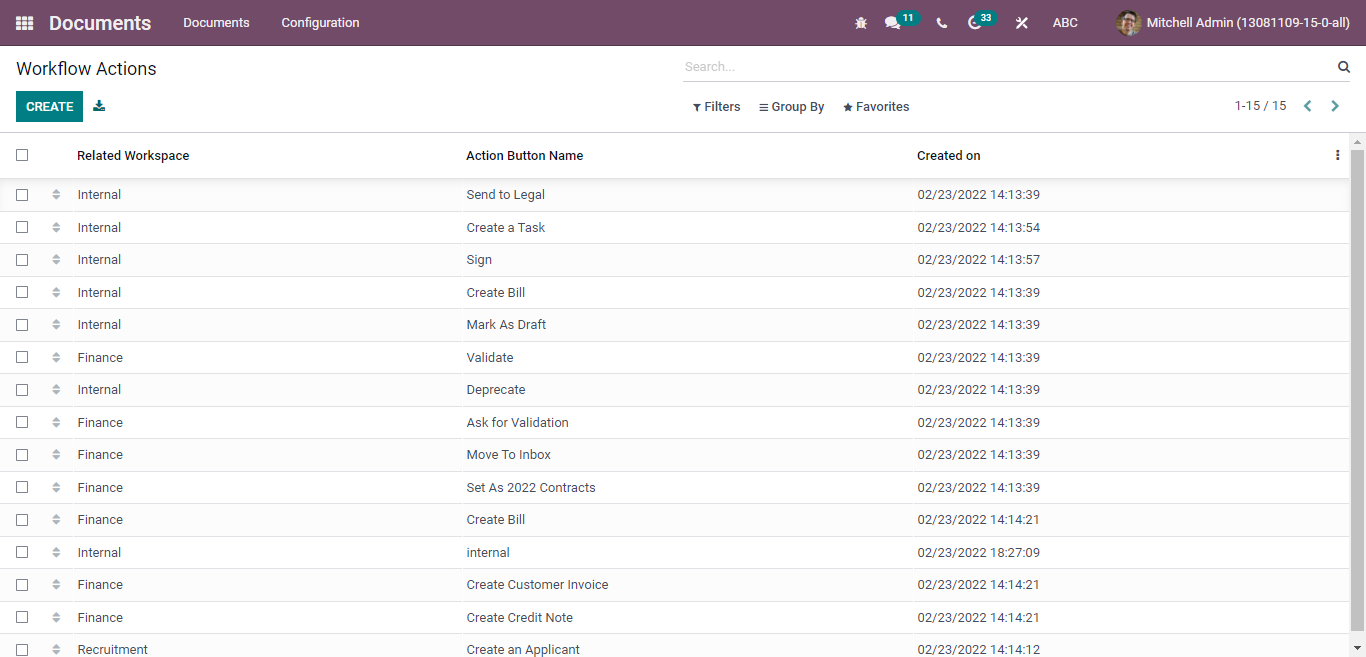Click the 02/23/2022 14:13:54 date cell
This screenshot has height=657, width=1366.
[979, 228]
